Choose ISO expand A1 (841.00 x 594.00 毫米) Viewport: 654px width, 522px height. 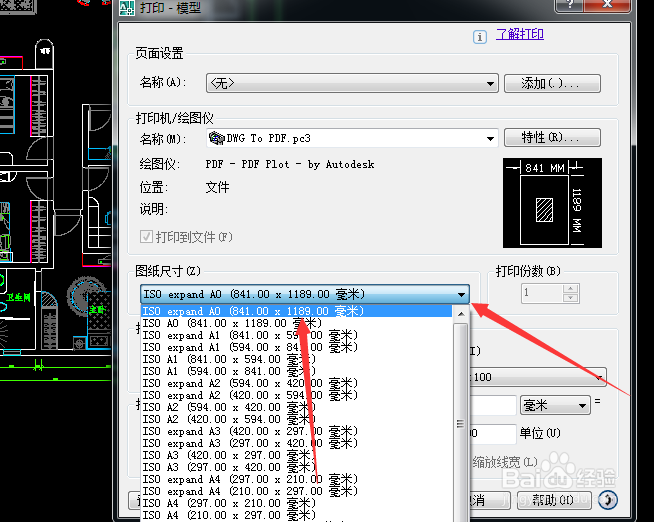click(x=297, y=335)
